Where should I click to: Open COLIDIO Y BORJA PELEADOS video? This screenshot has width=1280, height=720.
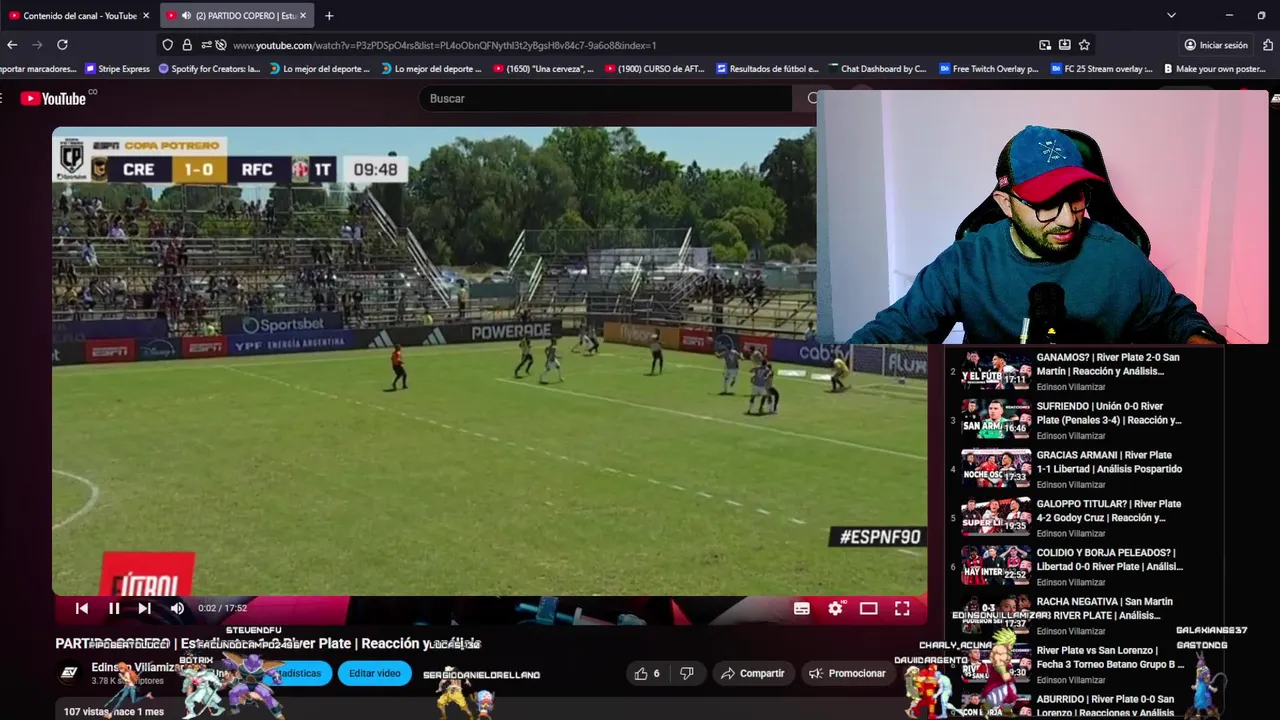pyautogui.click(x=1084, y=566)
